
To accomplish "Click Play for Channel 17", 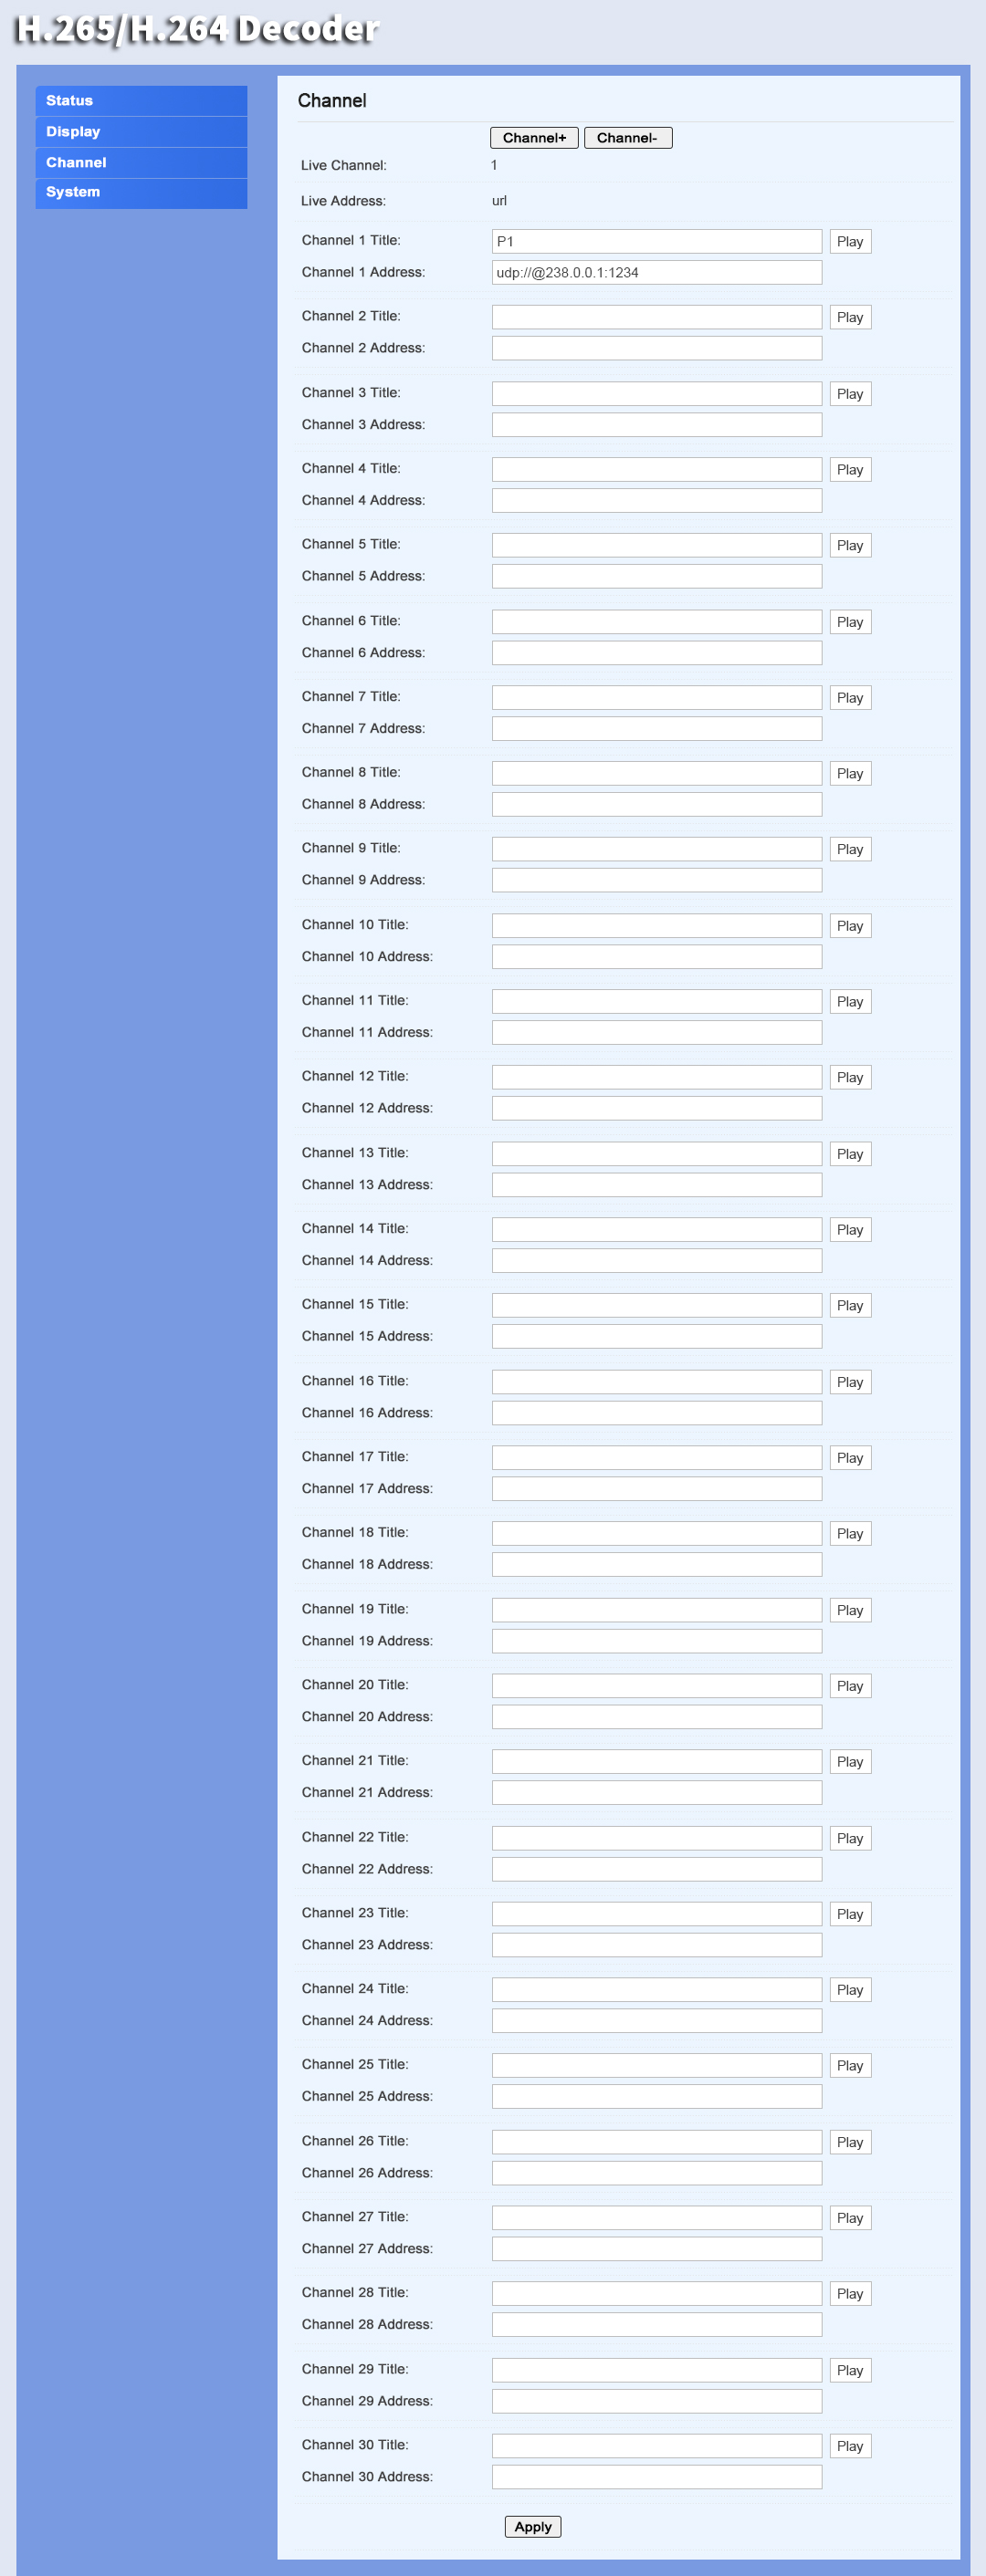I will tap(850, 1458).
